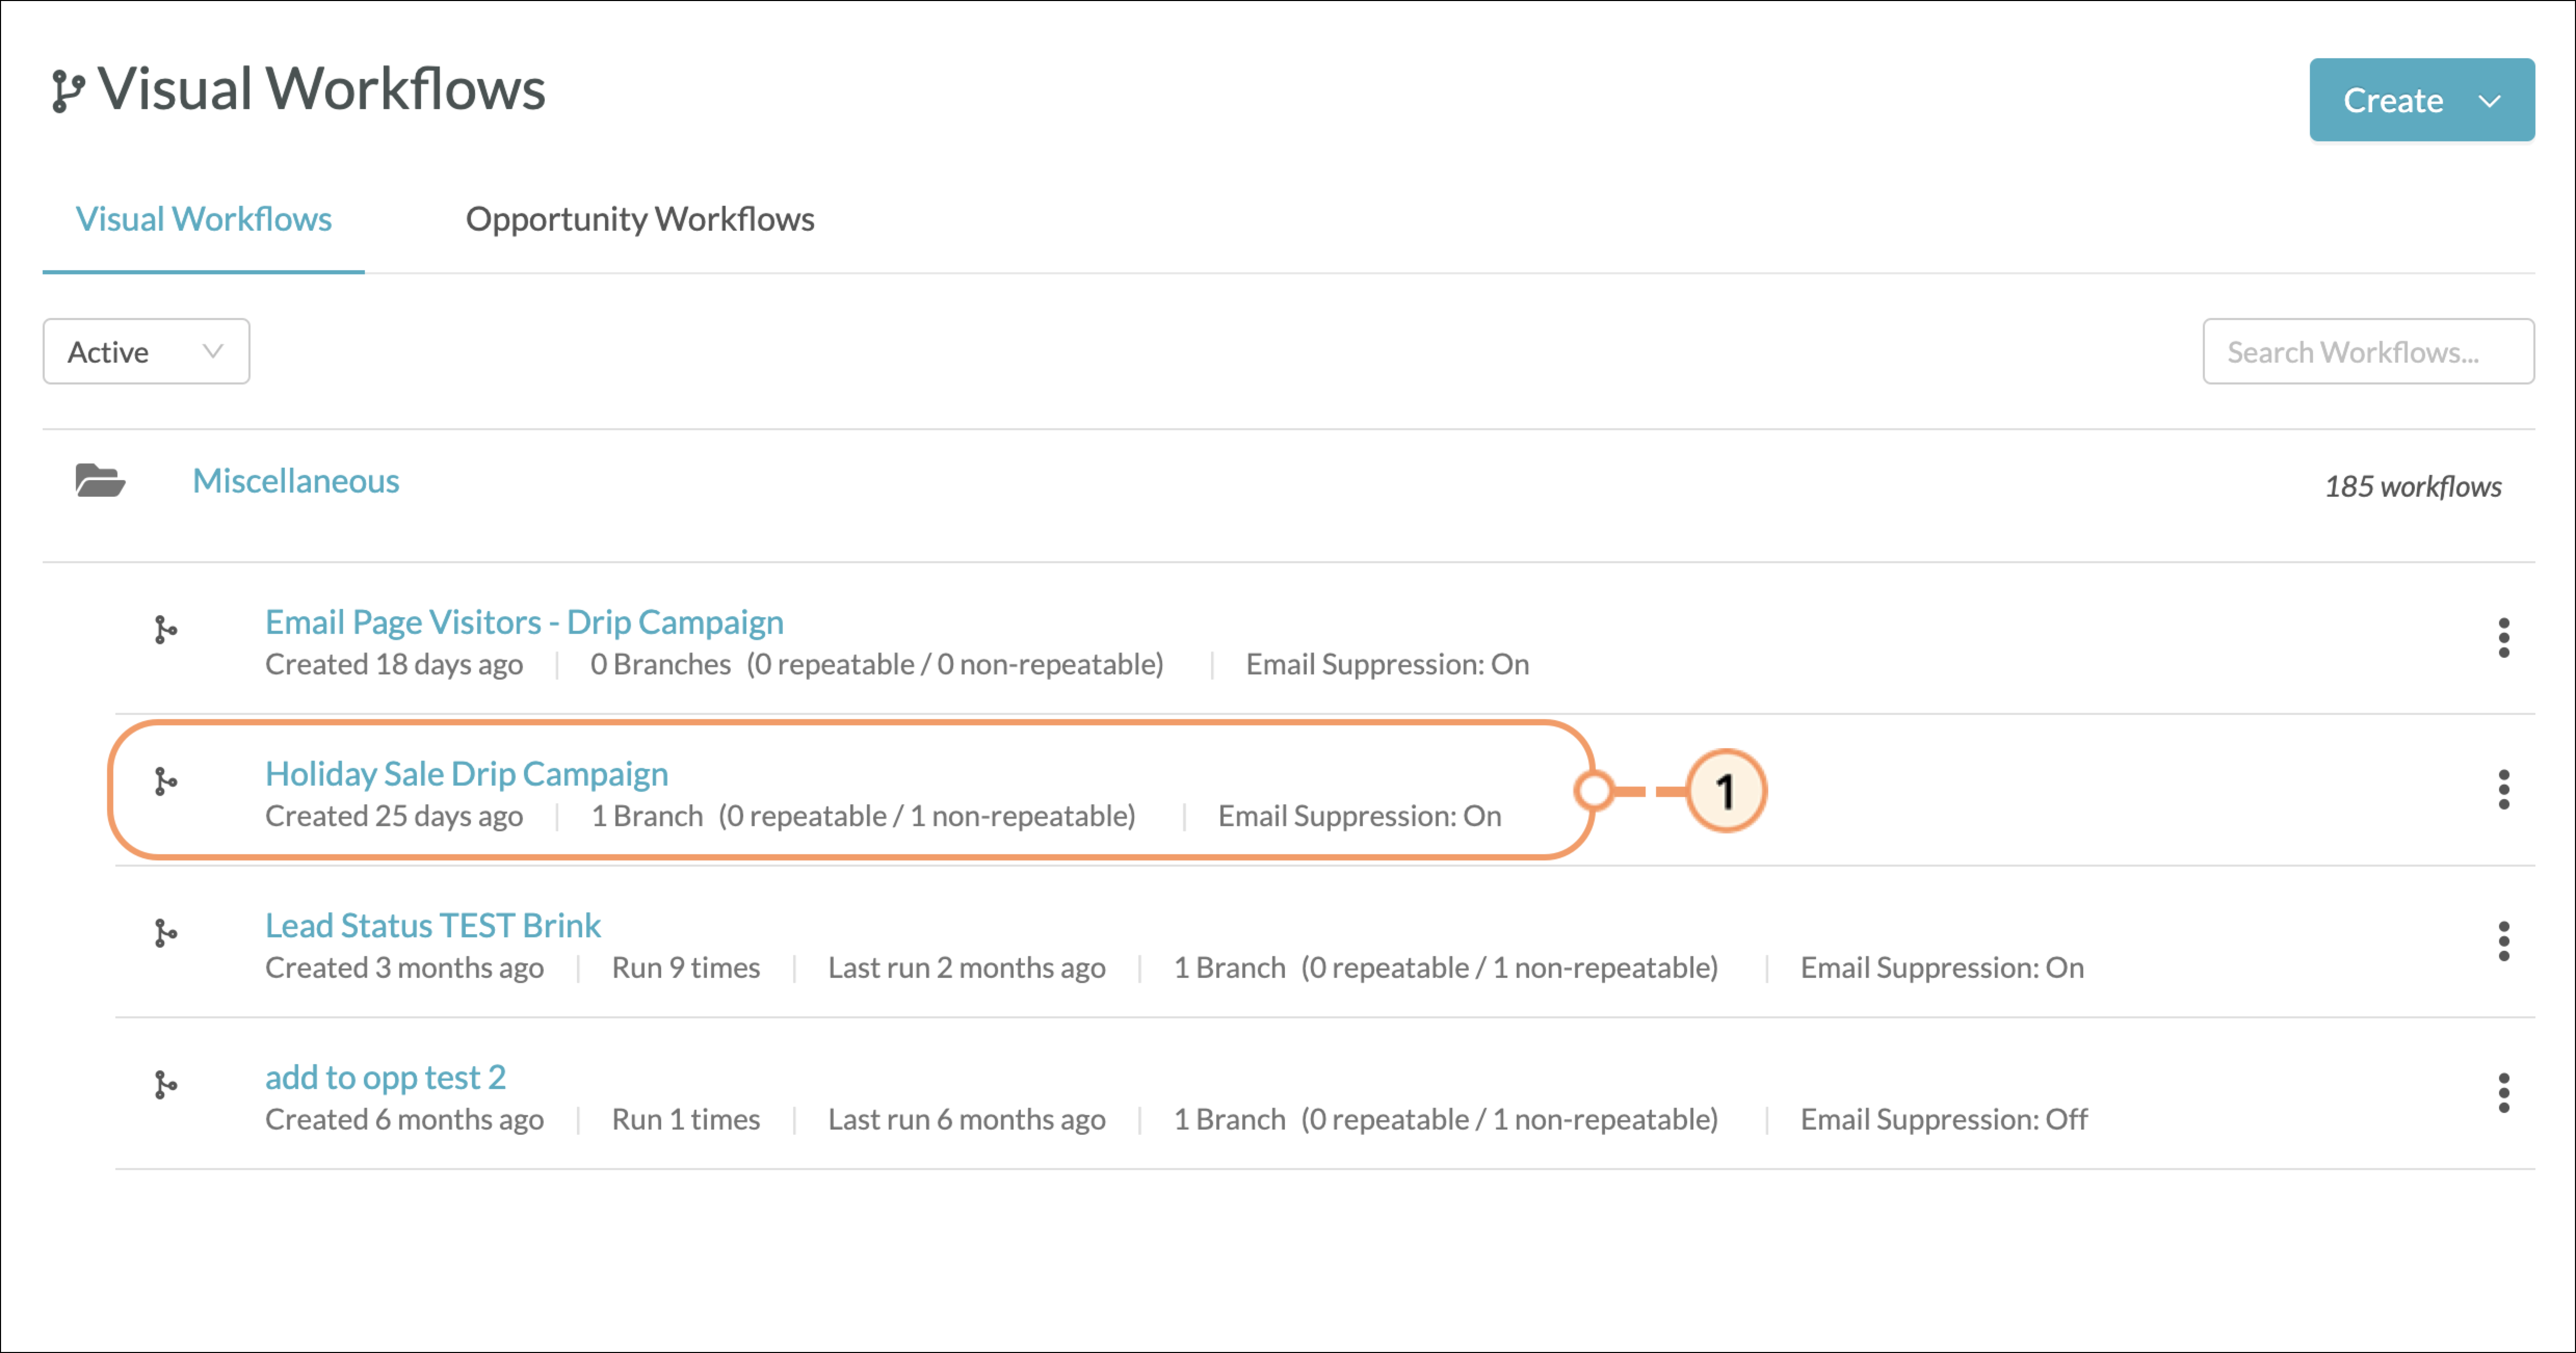Switch to the Opportunity Workflows tab
The image size is (2576, 1353).
tap(640, 220)
